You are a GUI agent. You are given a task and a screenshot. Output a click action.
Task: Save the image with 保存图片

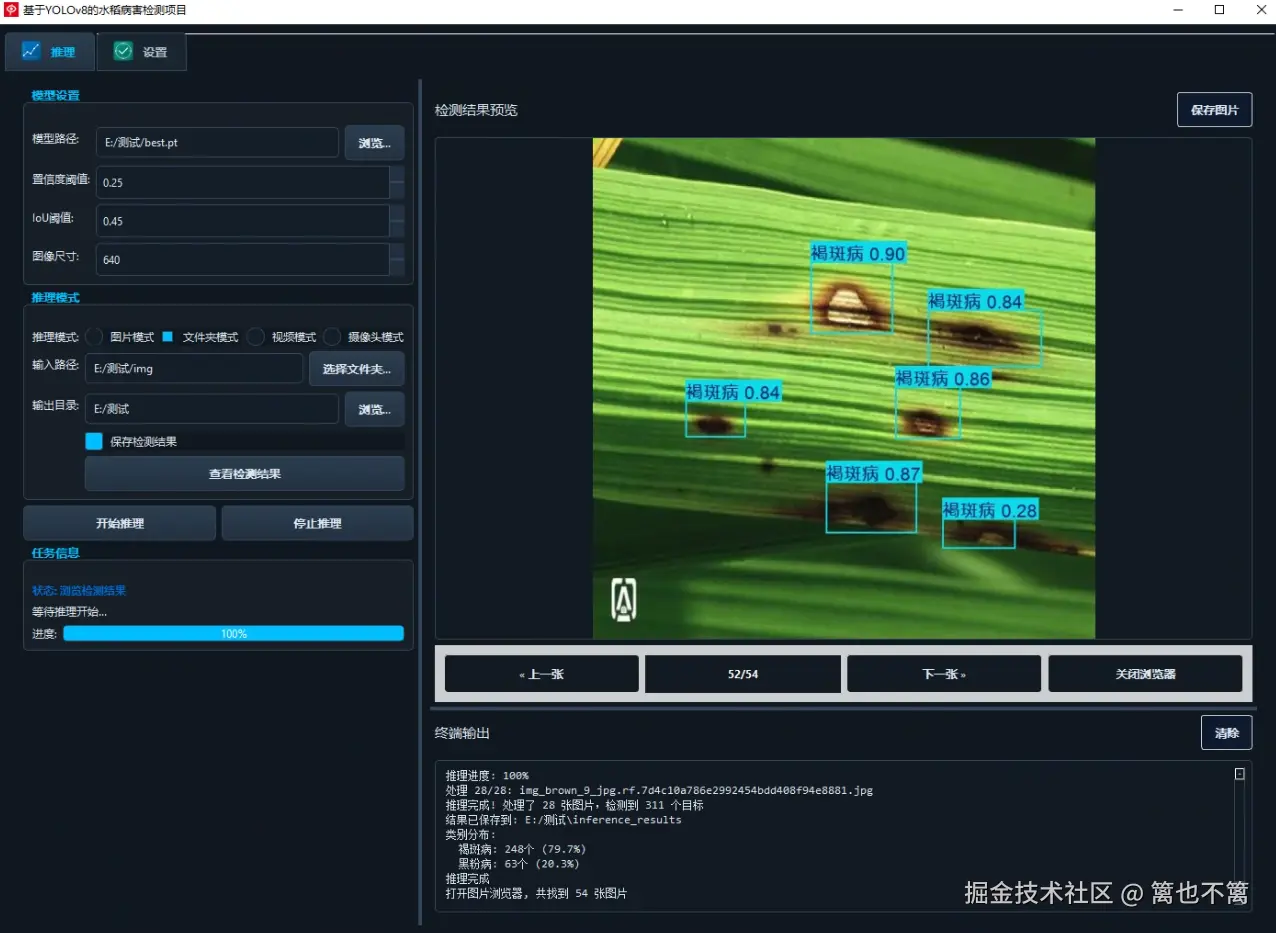pos(1214,110)
